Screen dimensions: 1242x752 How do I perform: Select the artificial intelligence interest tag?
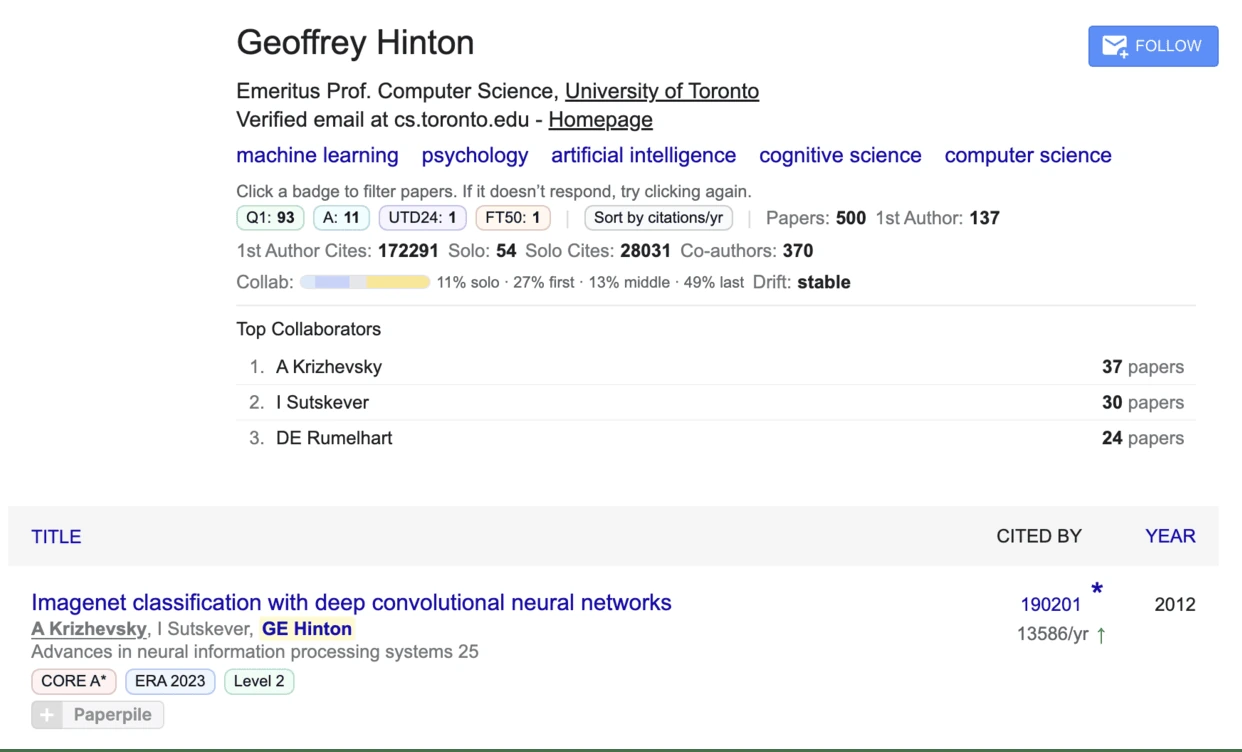pyautogui.click(x=644, y=155)
